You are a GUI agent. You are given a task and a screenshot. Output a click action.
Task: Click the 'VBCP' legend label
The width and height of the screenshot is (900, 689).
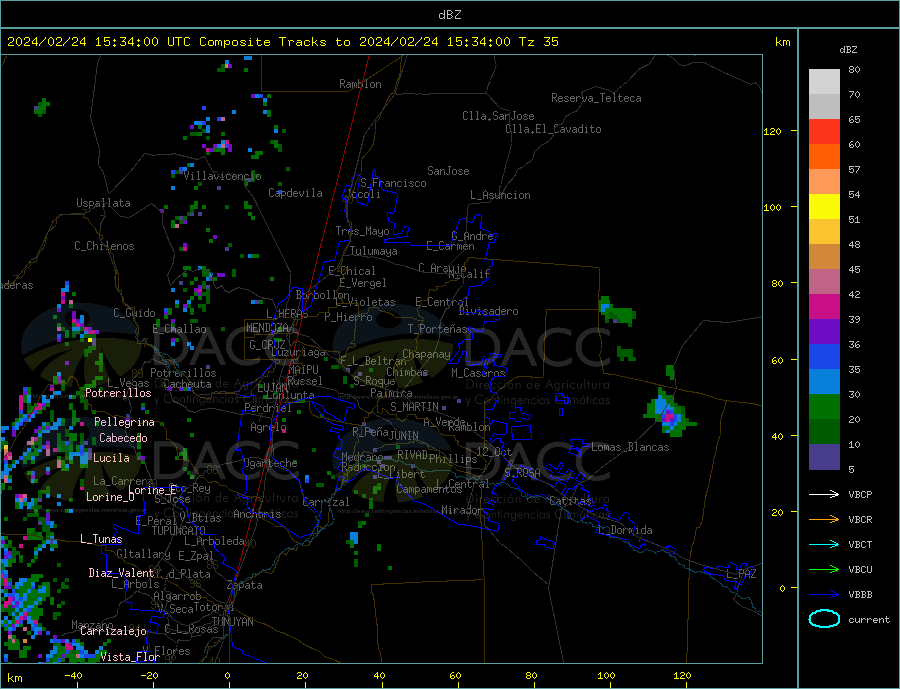[x=860, y=494]
